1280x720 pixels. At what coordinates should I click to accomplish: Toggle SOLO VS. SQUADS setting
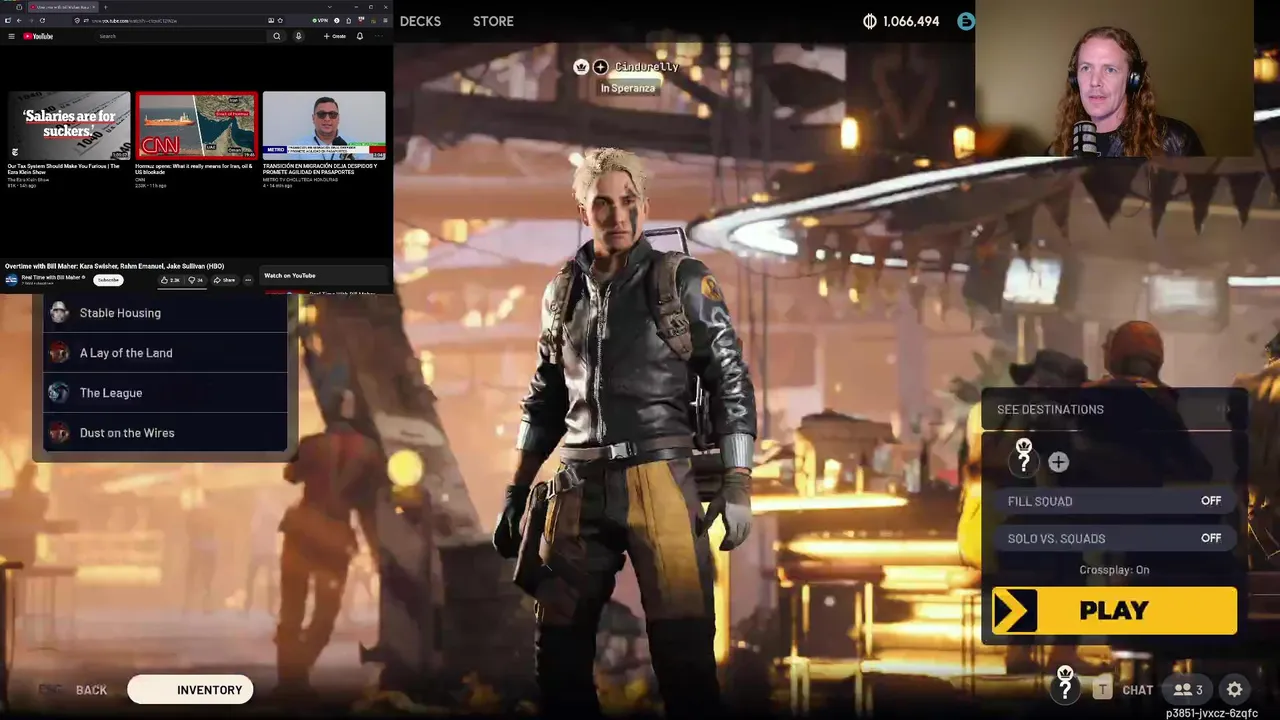click(x=1114, y=538)
